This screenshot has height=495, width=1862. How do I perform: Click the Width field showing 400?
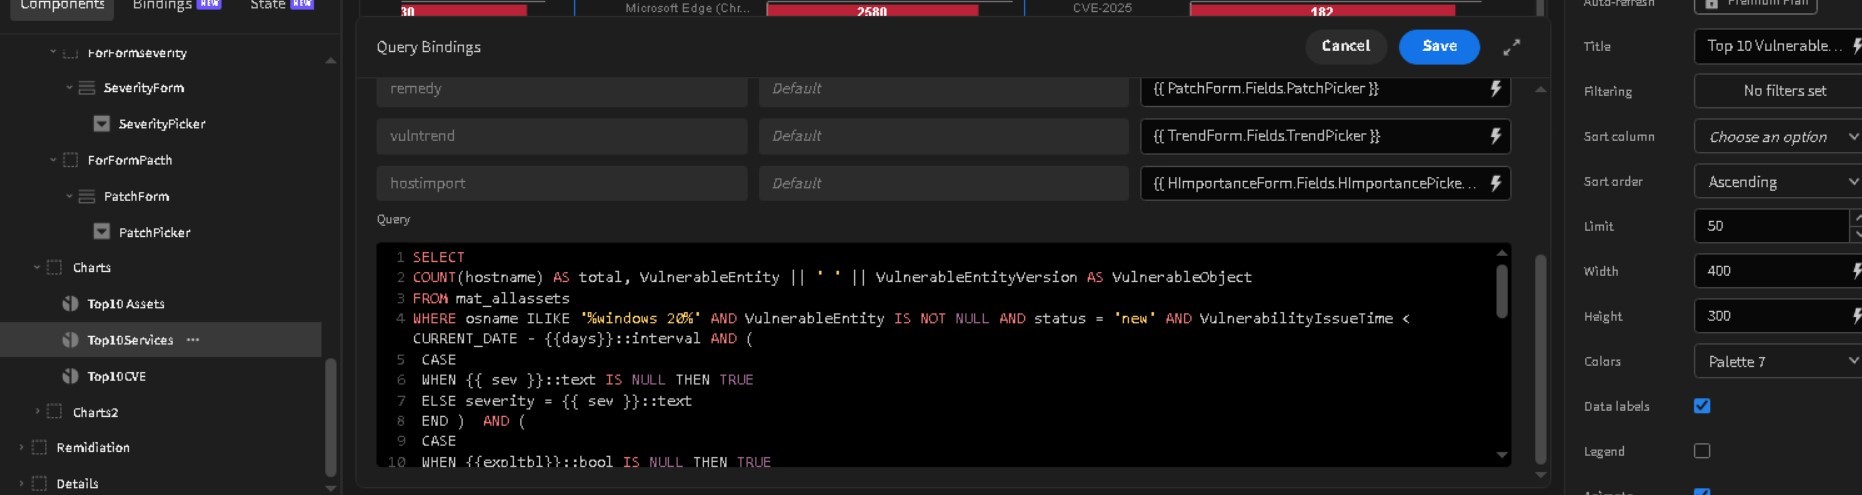tap(1770, 271)
